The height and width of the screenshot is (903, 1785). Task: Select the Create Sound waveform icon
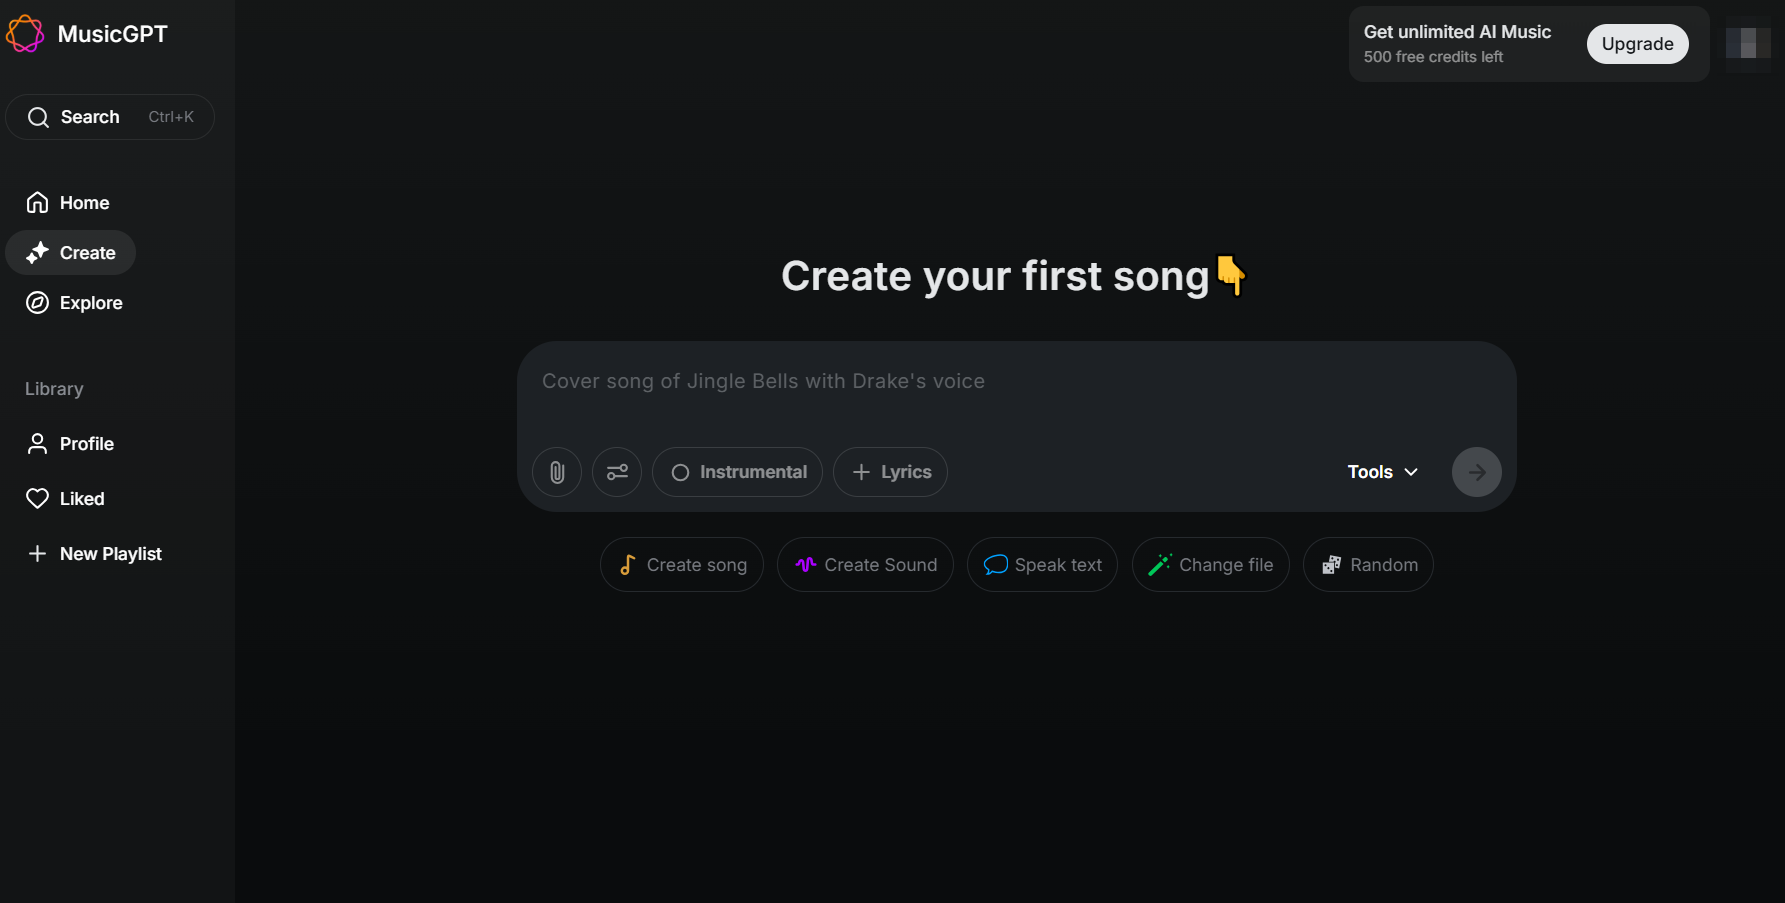(x=805, y=564)
